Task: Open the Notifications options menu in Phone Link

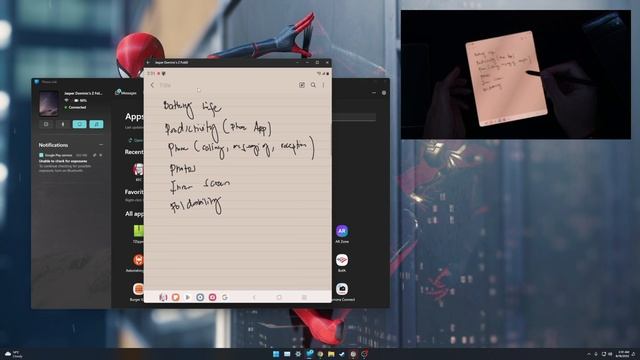Action: [101, 145]
